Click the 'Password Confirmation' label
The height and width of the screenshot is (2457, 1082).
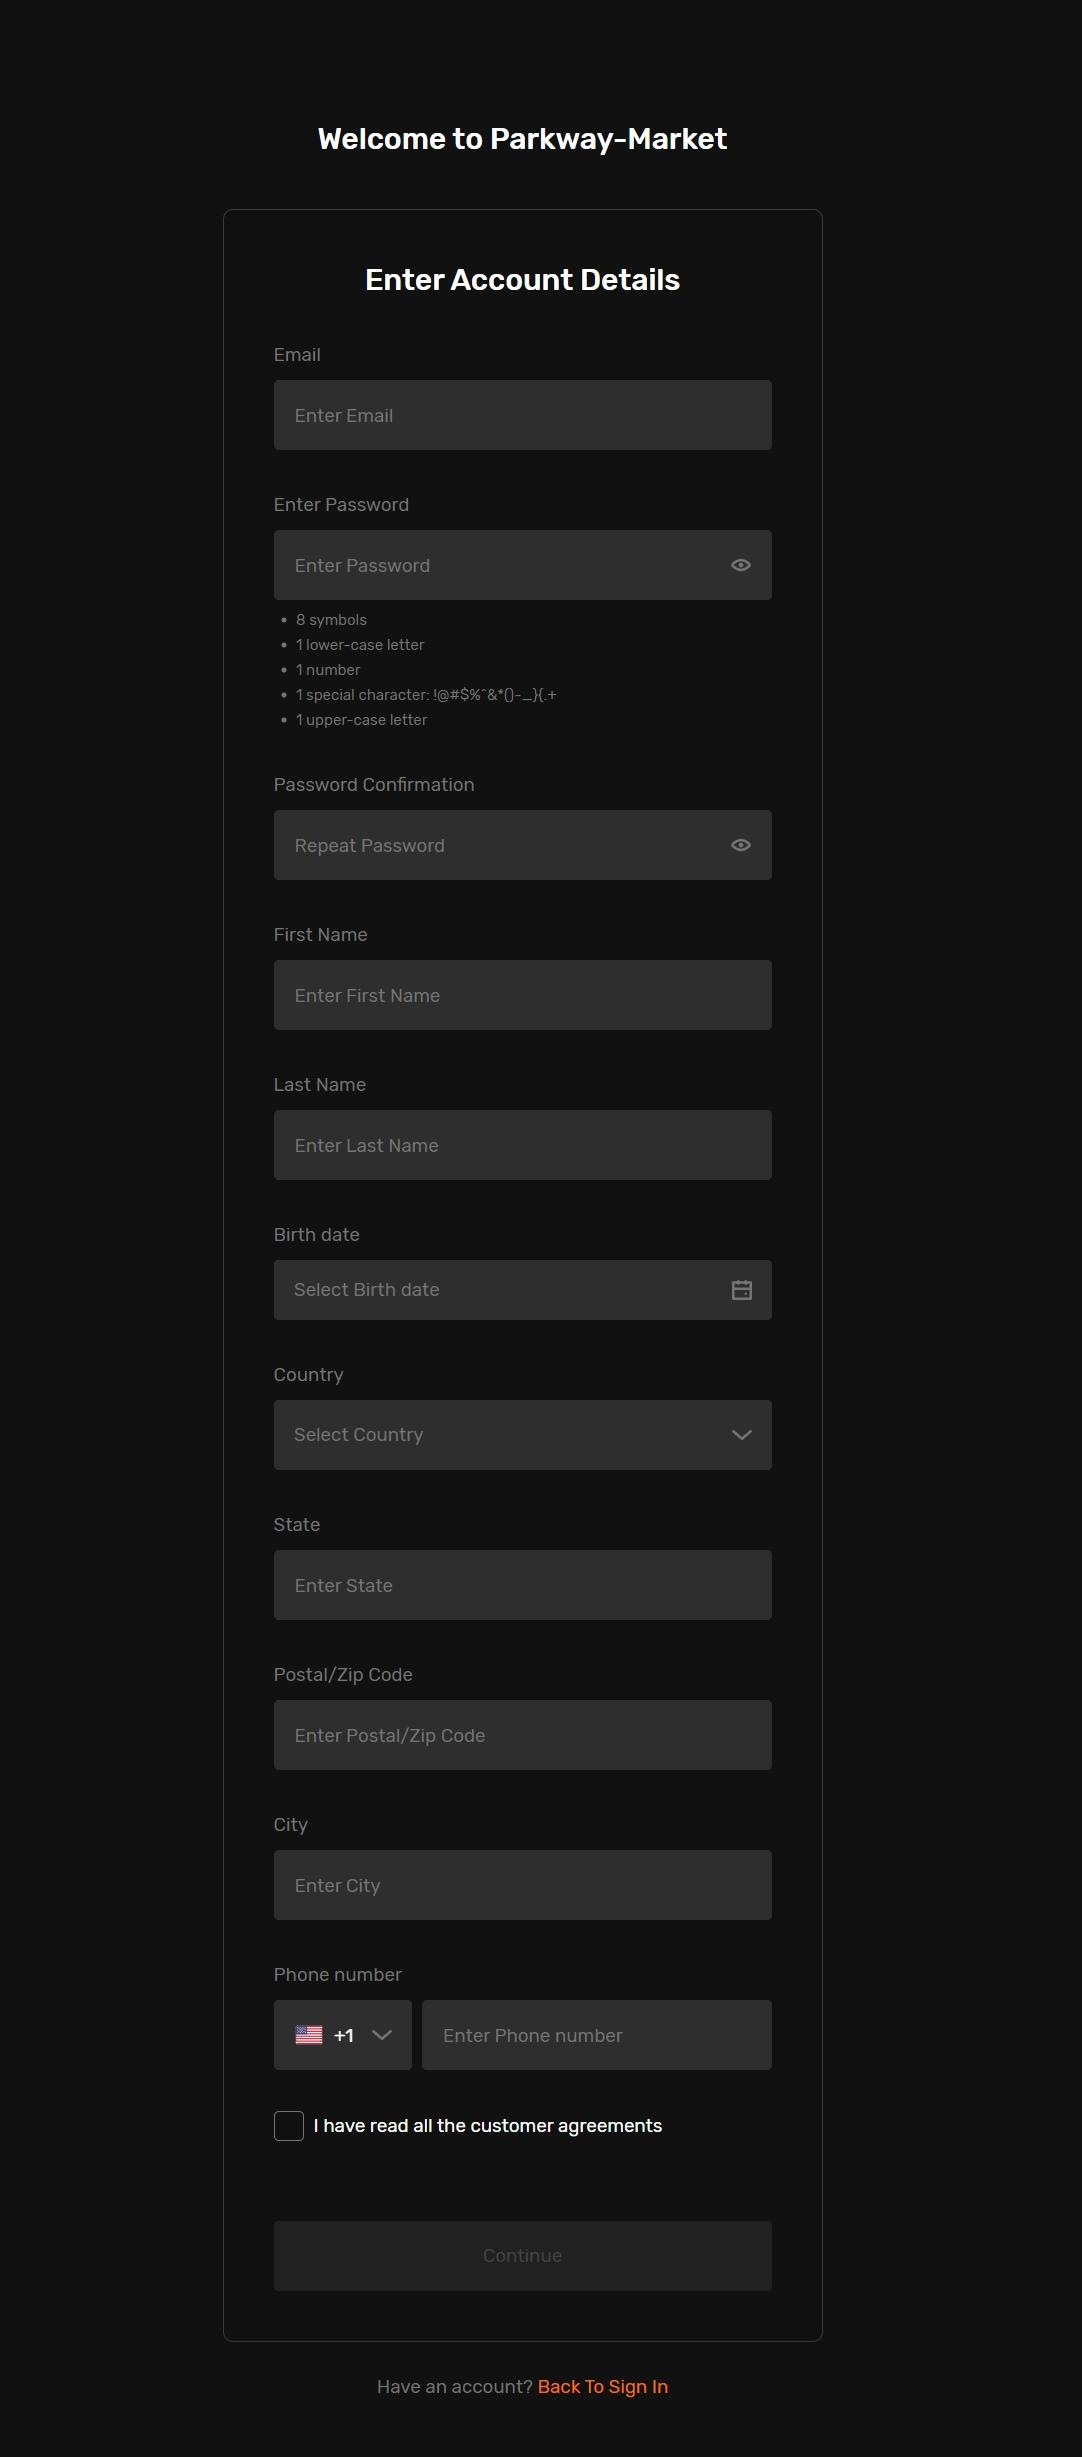point(374,785)
